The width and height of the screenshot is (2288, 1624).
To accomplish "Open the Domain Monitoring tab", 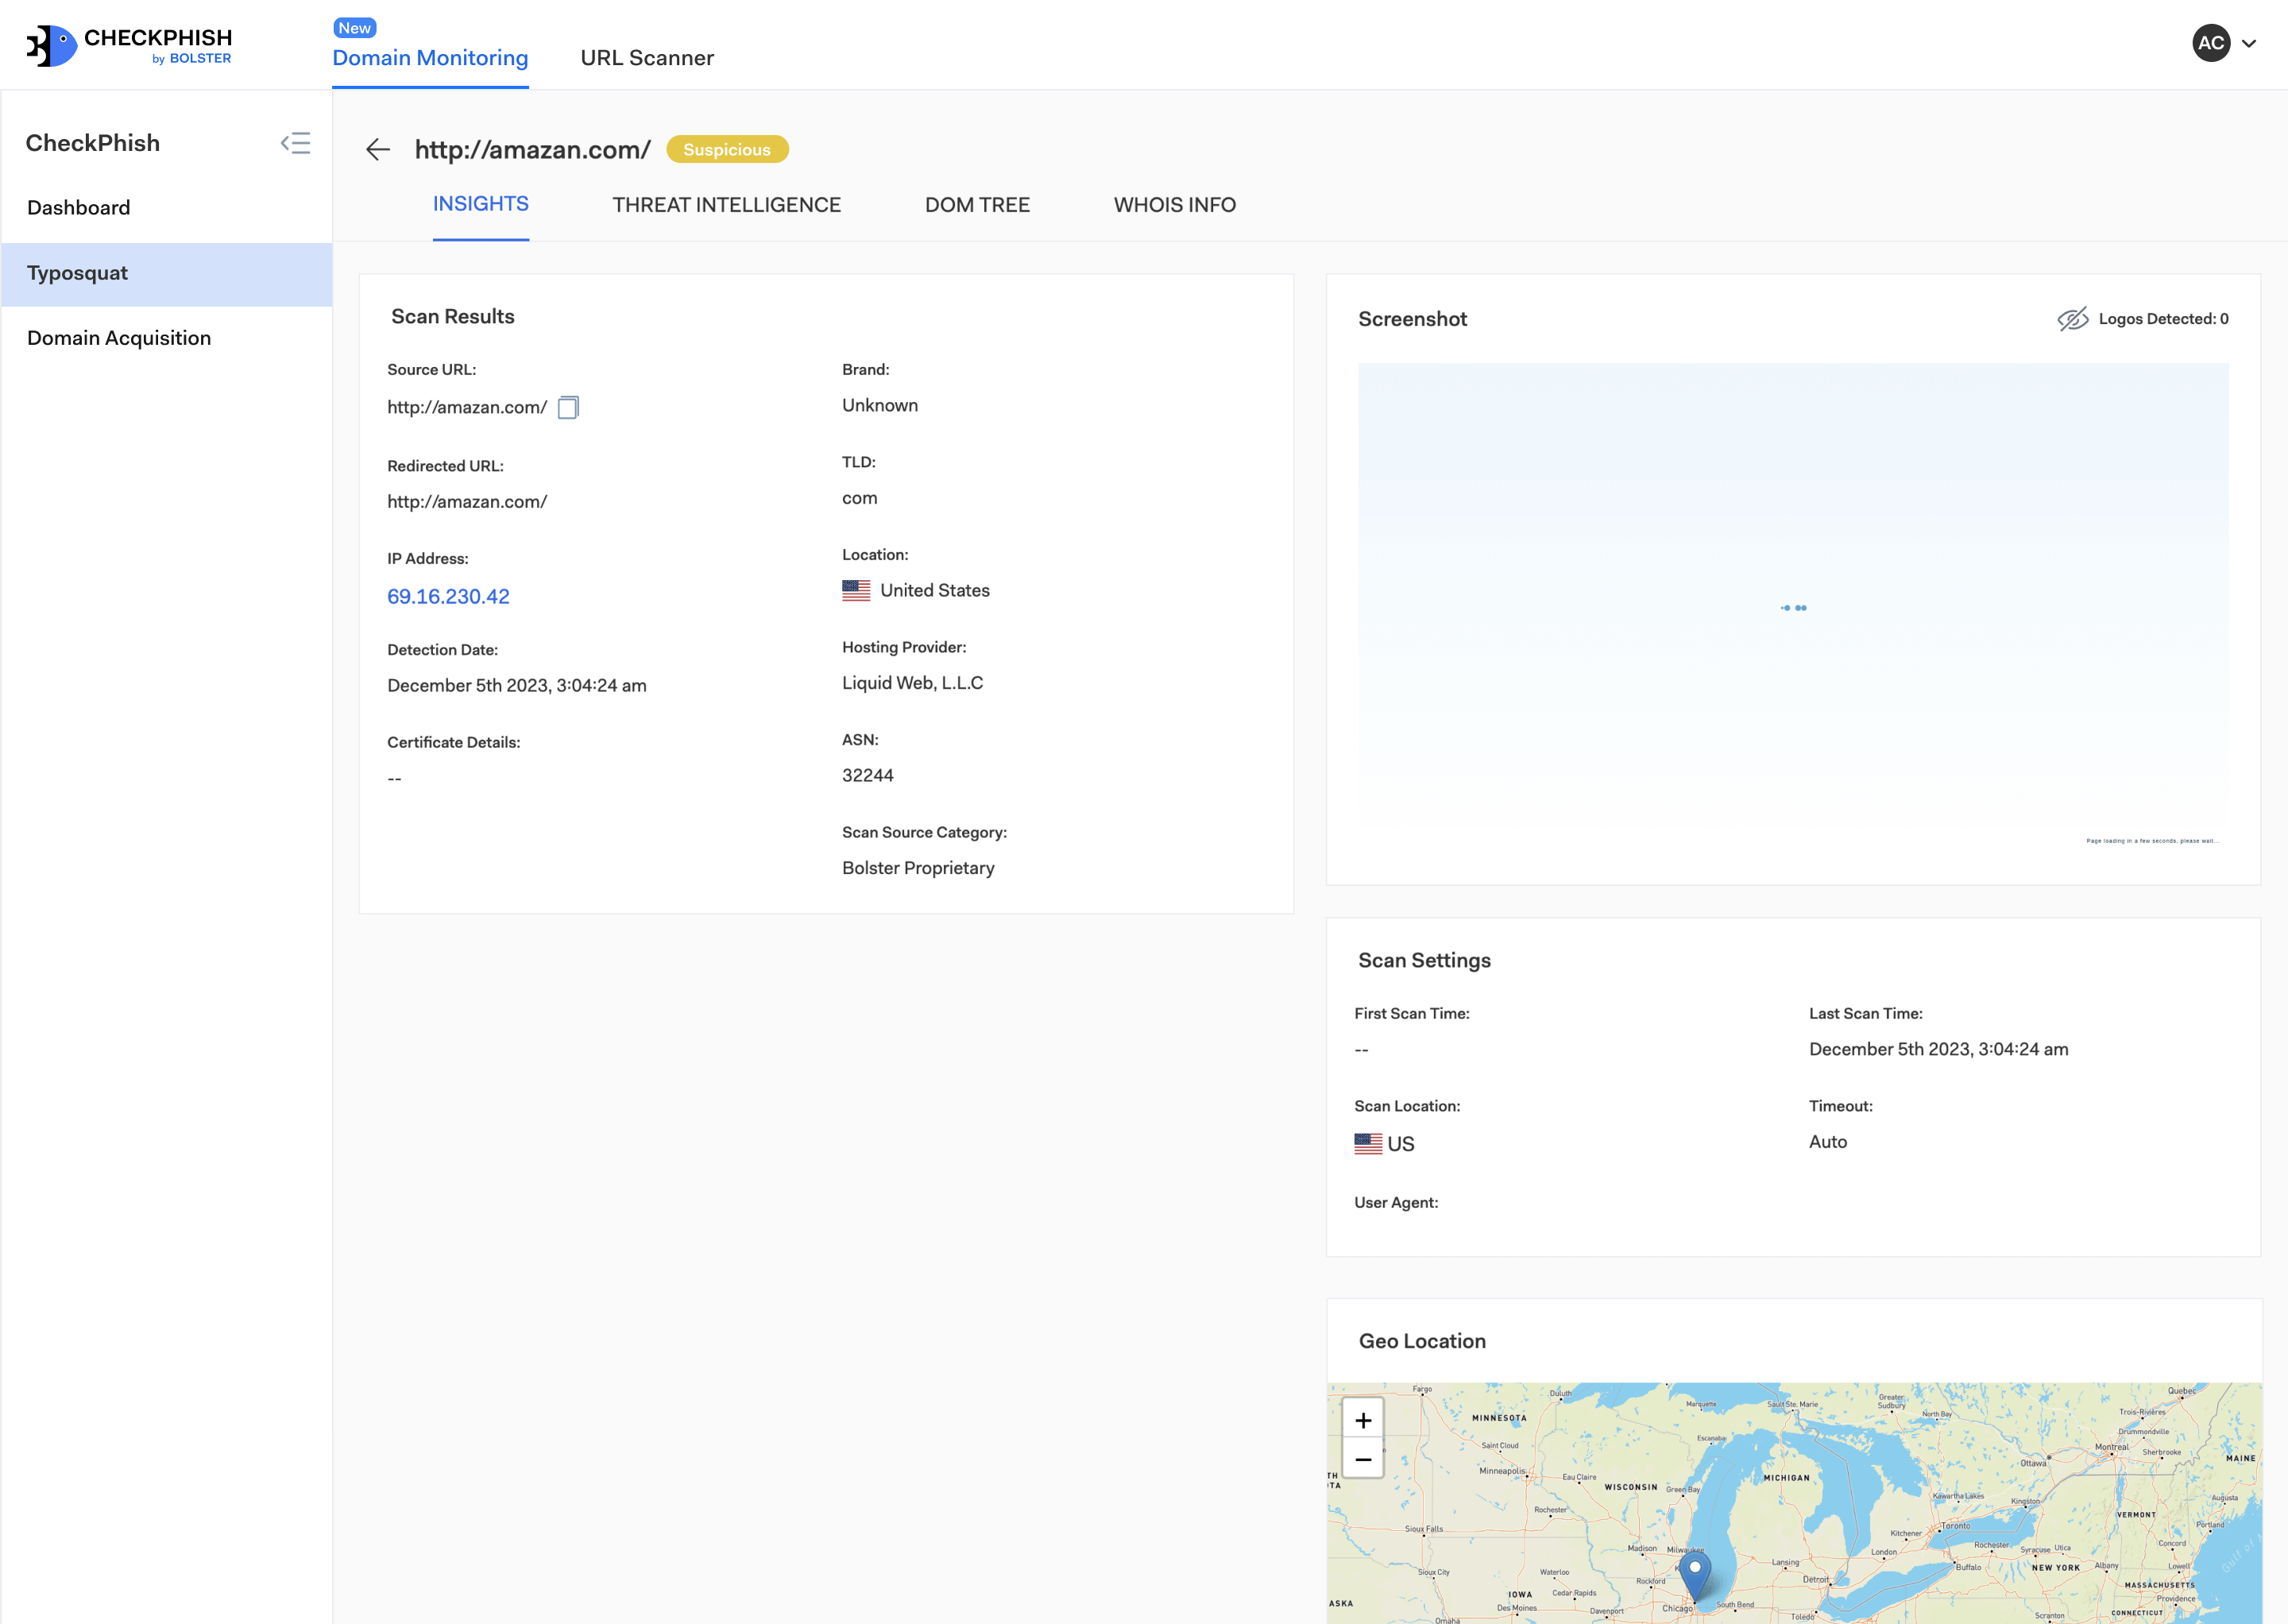I will [x=430, y=58].
